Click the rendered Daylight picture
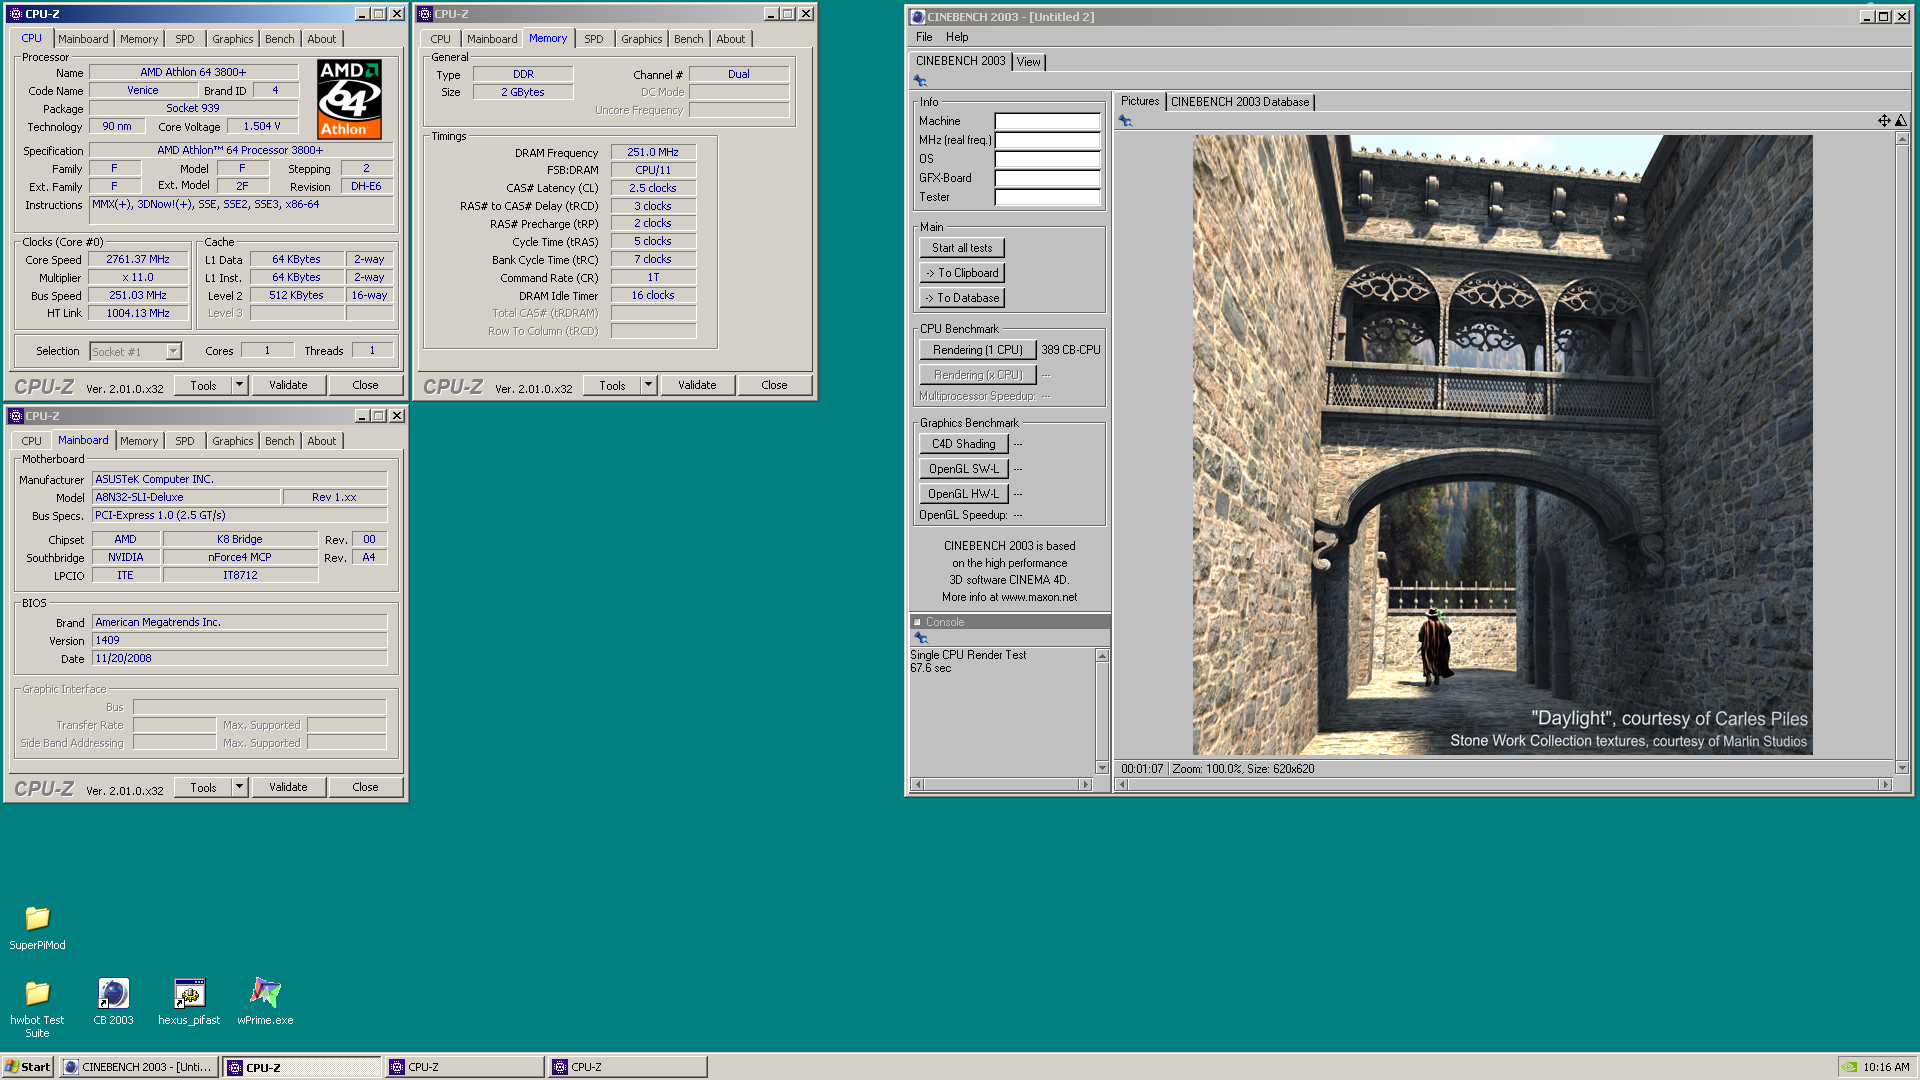 click(x=1502, y=445)
